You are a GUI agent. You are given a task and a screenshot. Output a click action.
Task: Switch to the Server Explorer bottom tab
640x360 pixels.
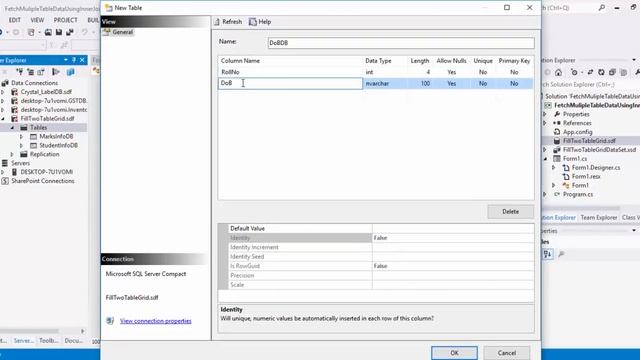24,340
